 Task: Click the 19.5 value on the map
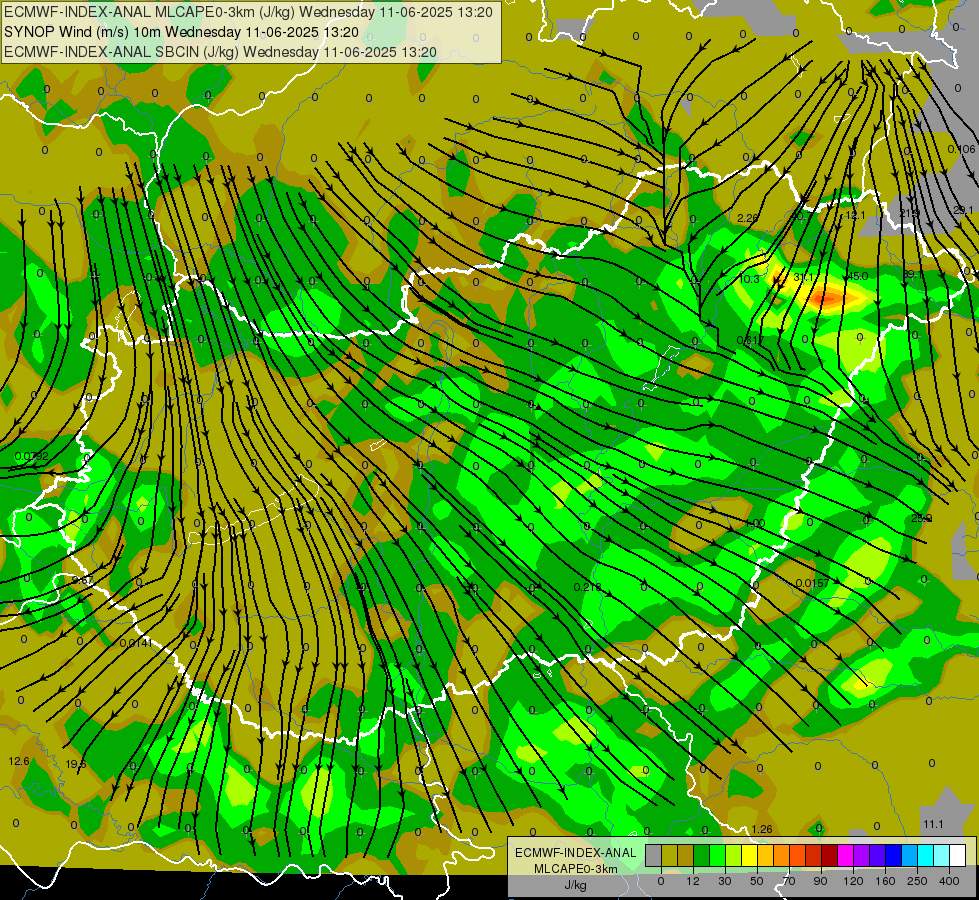76,764
